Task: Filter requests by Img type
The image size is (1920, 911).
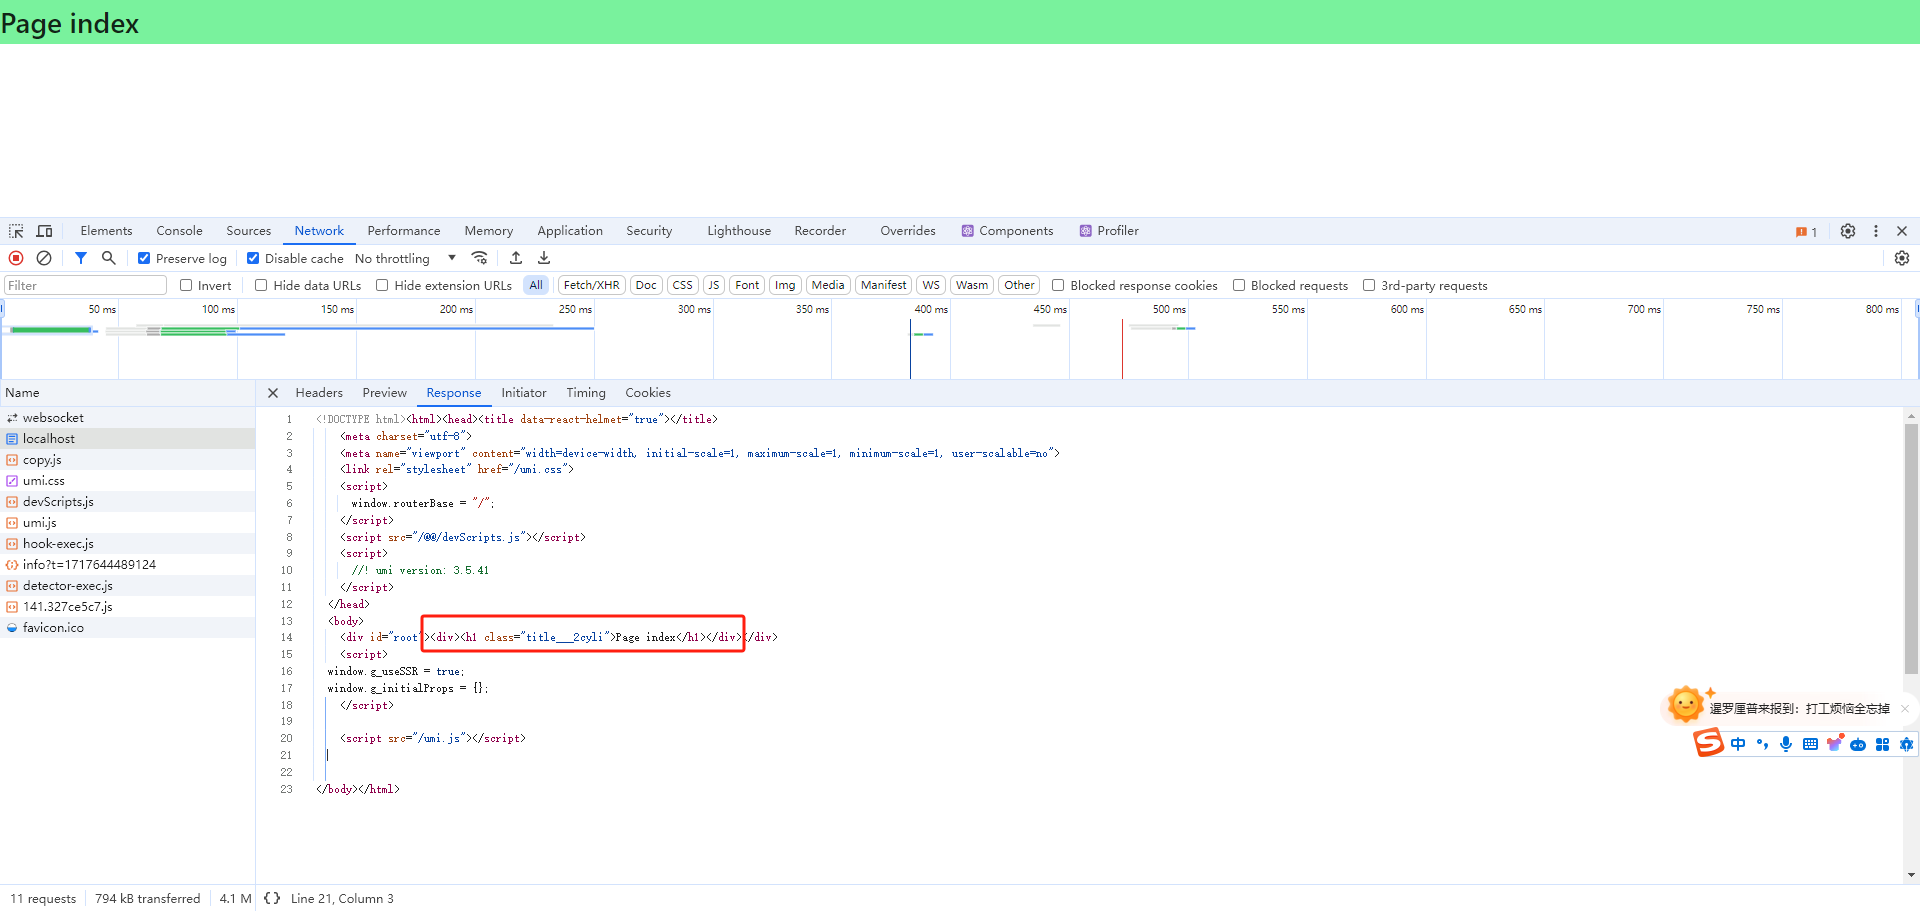Action: (785, 285)
